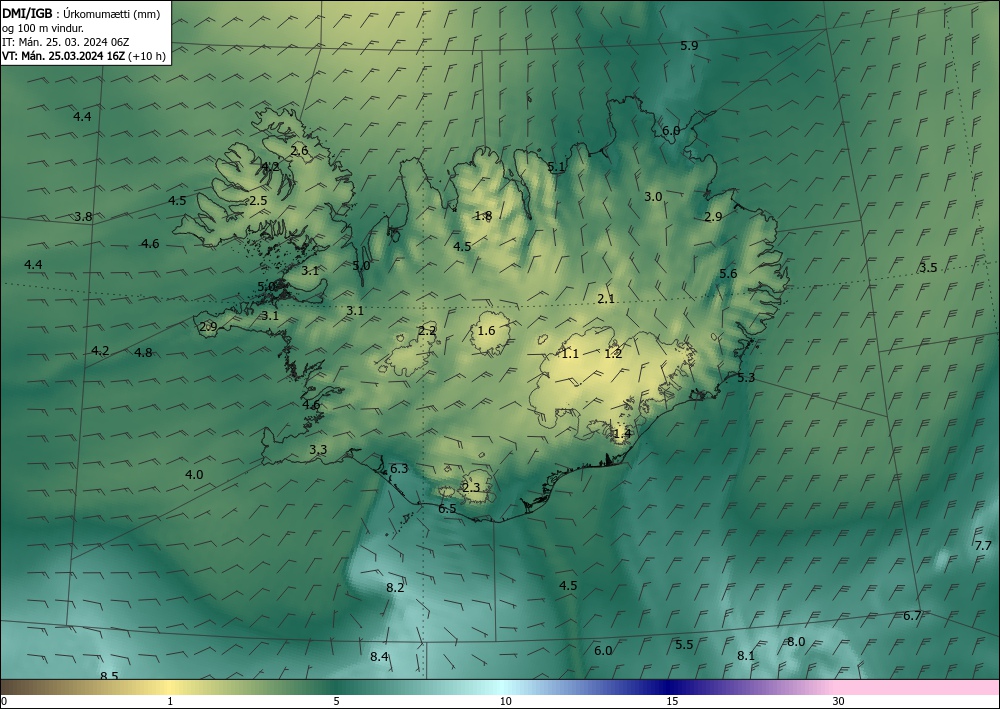Click the 4.0 value label over the ocean
This screenshot has width=1000, height=709.
click(194, 475)
